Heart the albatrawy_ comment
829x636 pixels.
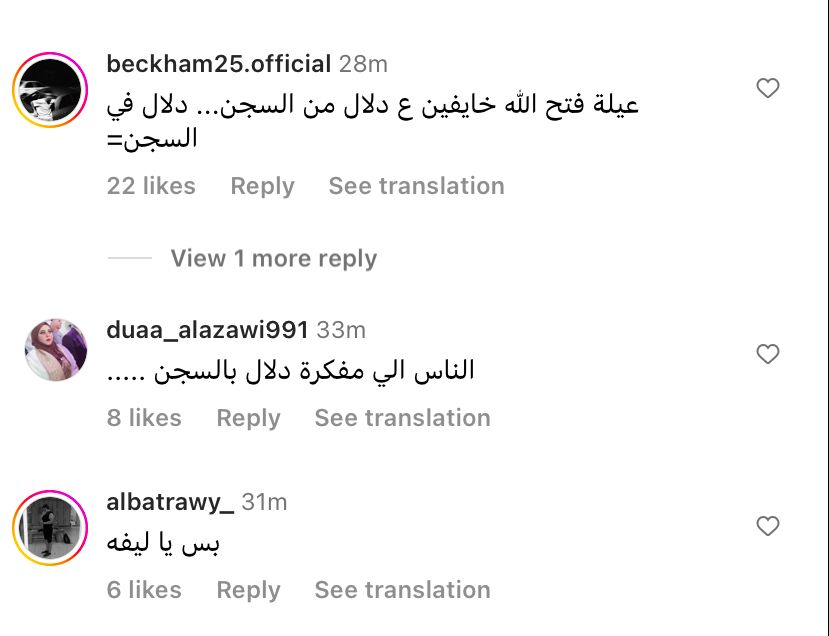(767, 526)
